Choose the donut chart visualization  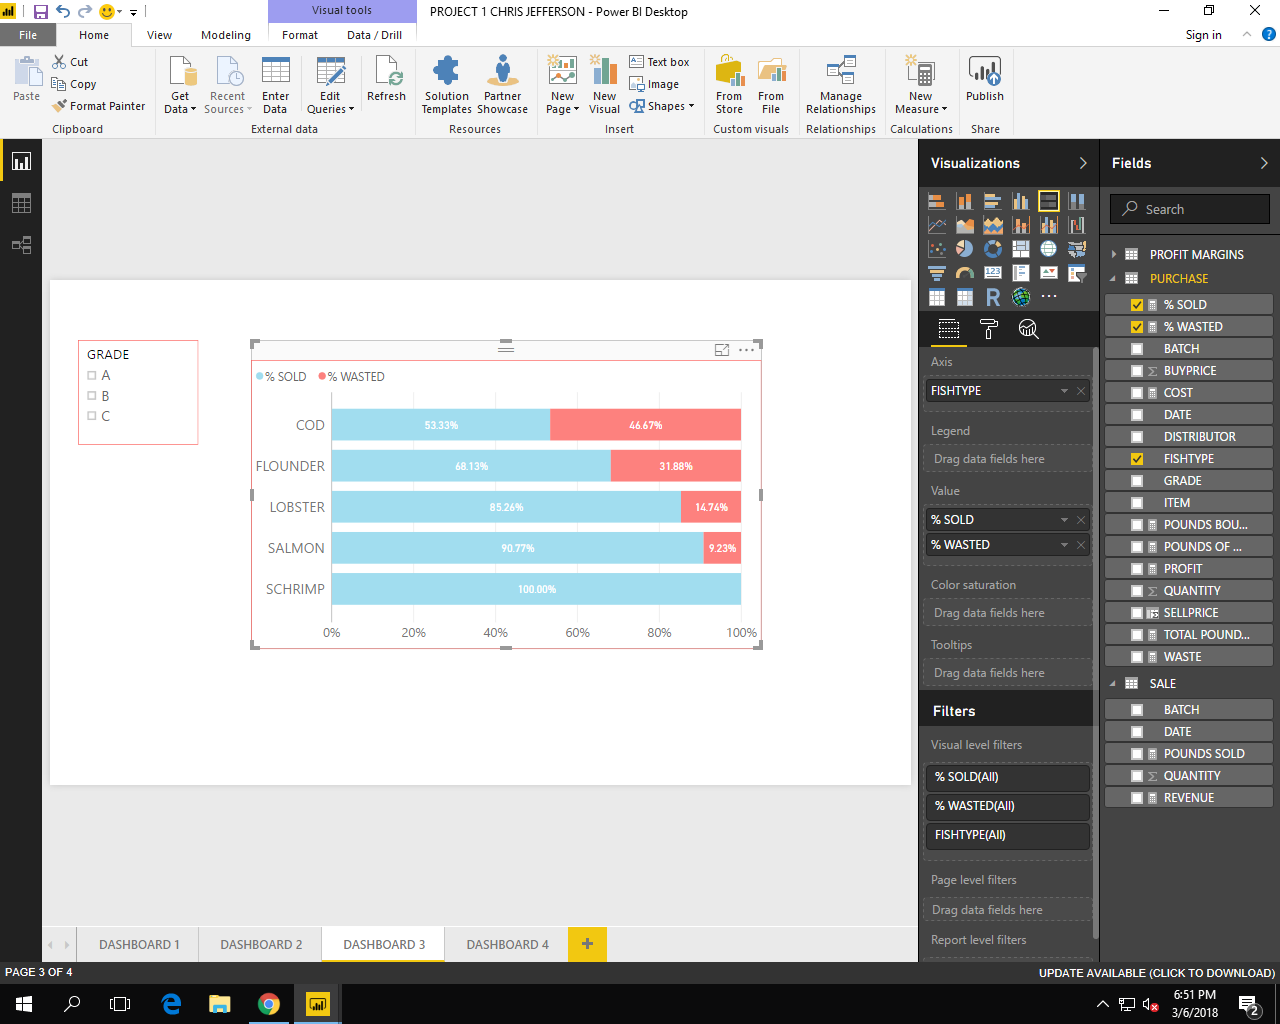[993, 248]
